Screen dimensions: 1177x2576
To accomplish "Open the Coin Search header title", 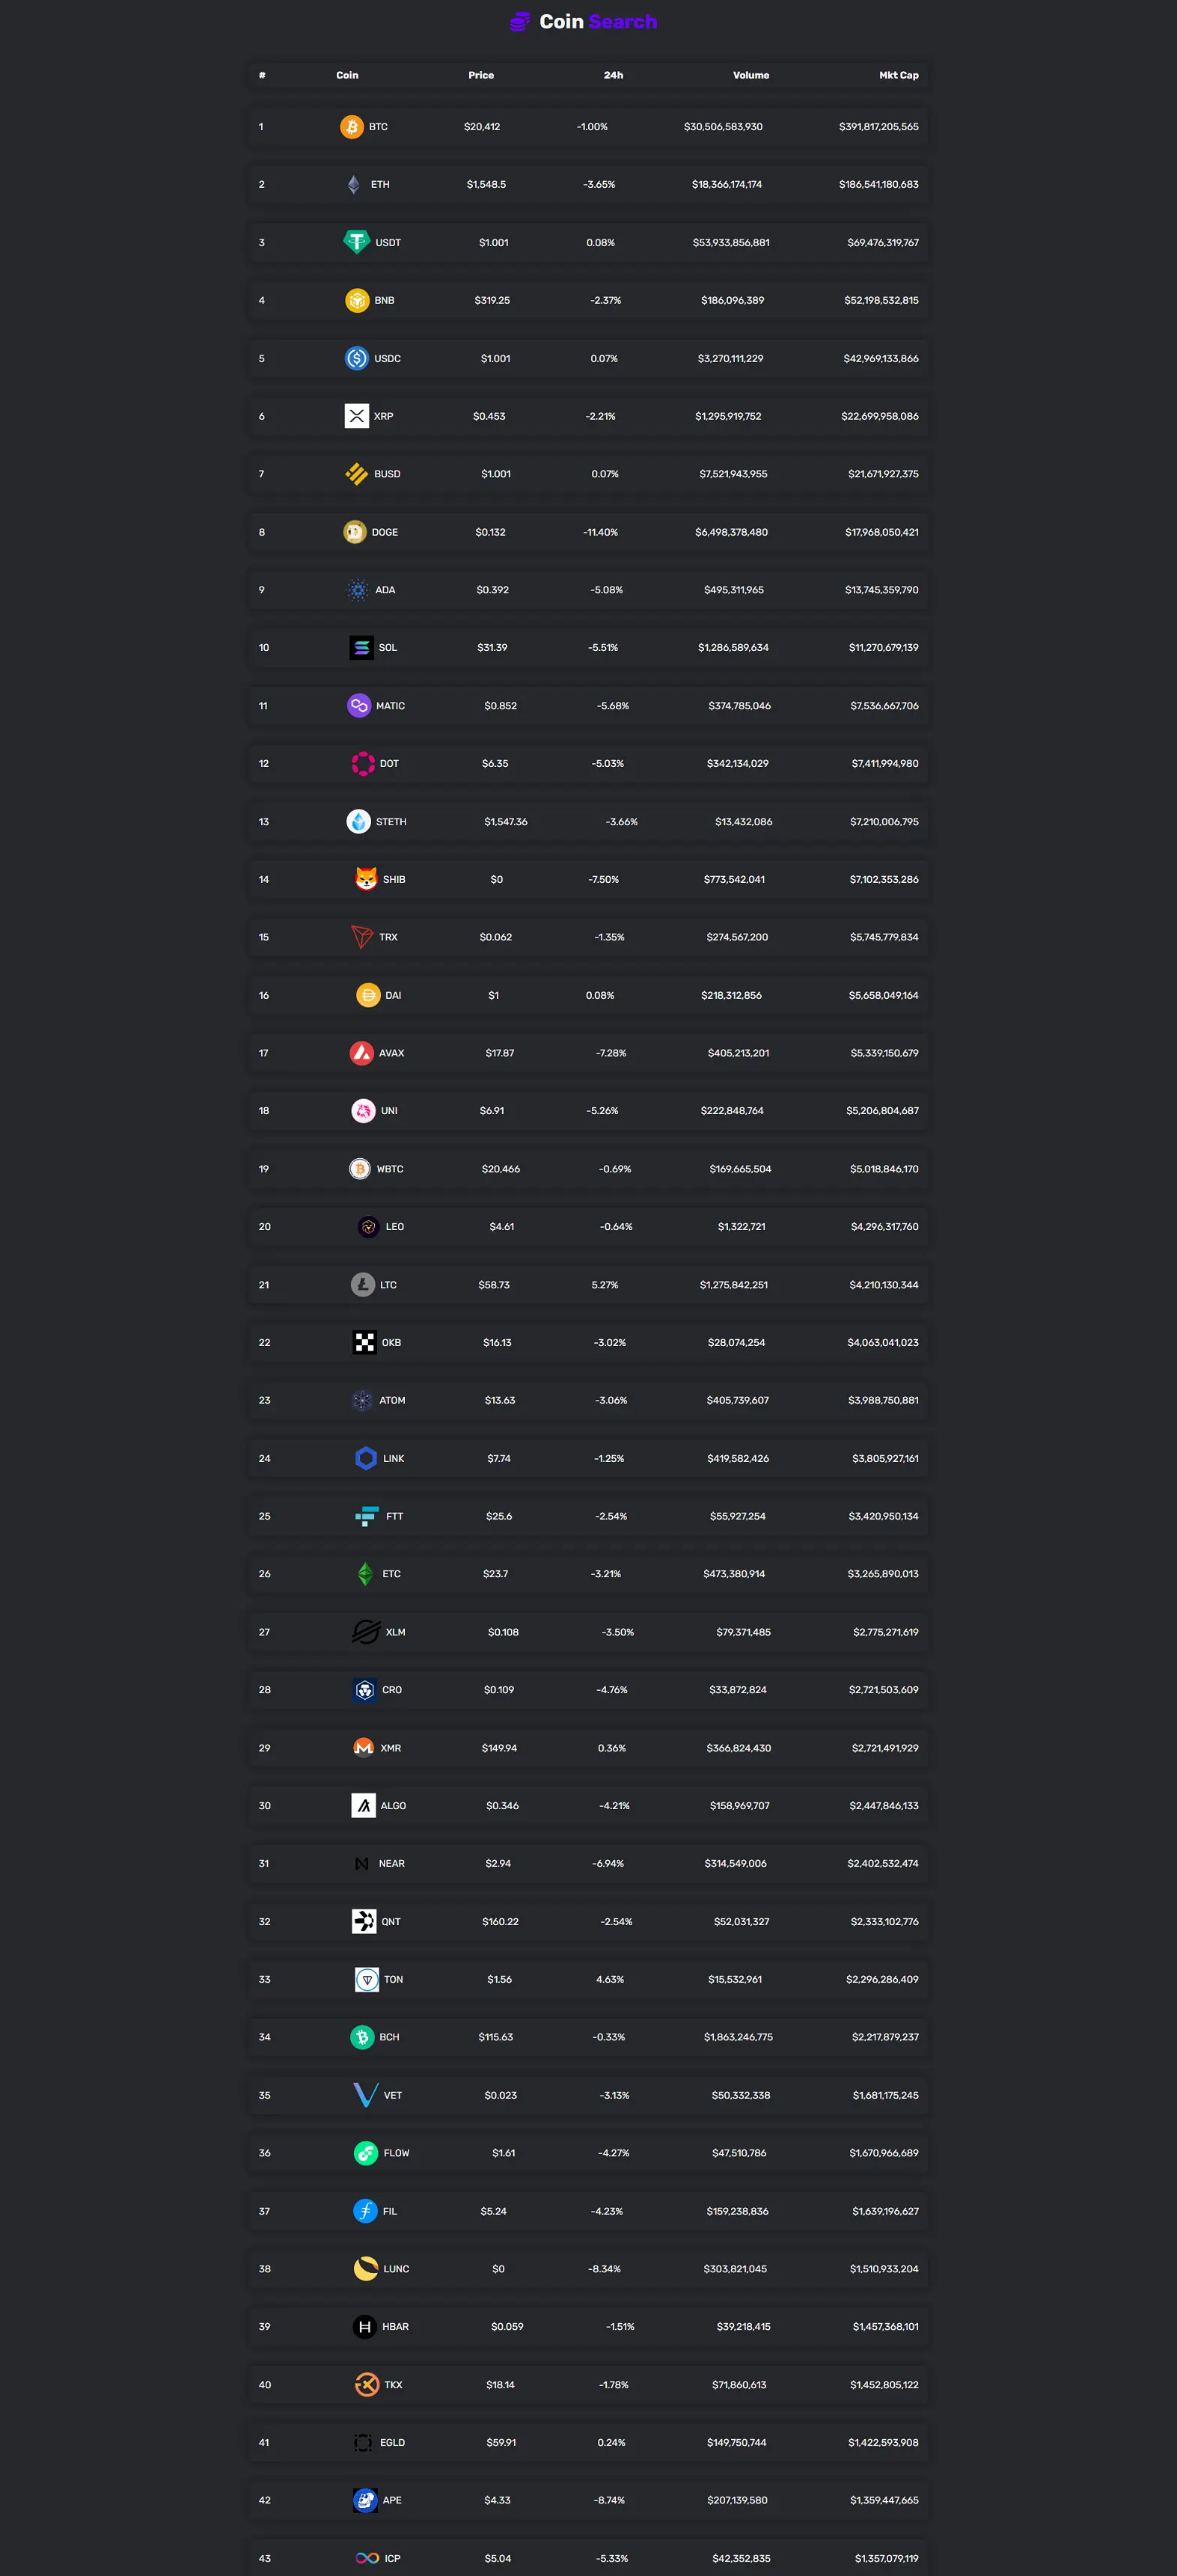I will pyautogui.click(x=598, y=22).
